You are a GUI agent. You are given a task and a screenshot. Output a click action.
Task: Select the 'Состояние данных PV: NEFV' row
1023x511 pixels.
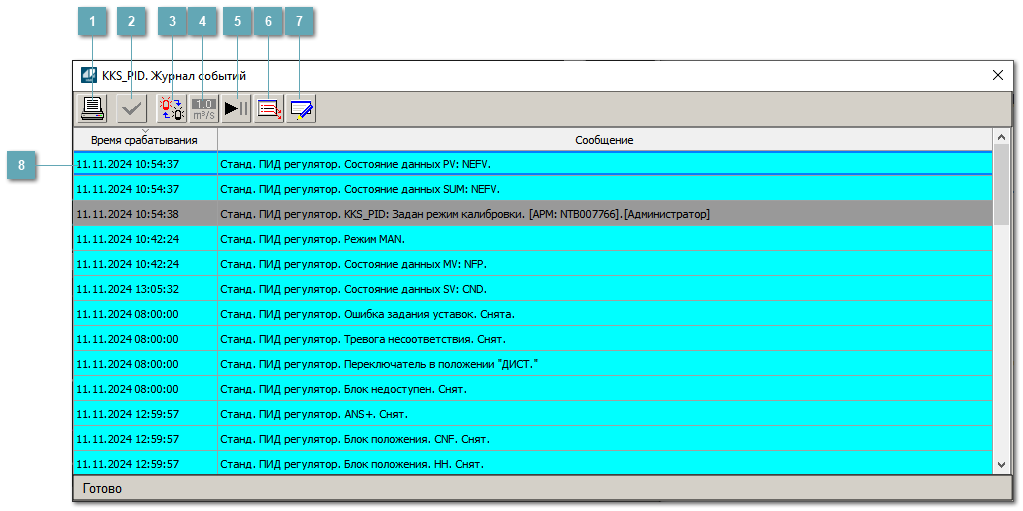(x=532, y=164)
